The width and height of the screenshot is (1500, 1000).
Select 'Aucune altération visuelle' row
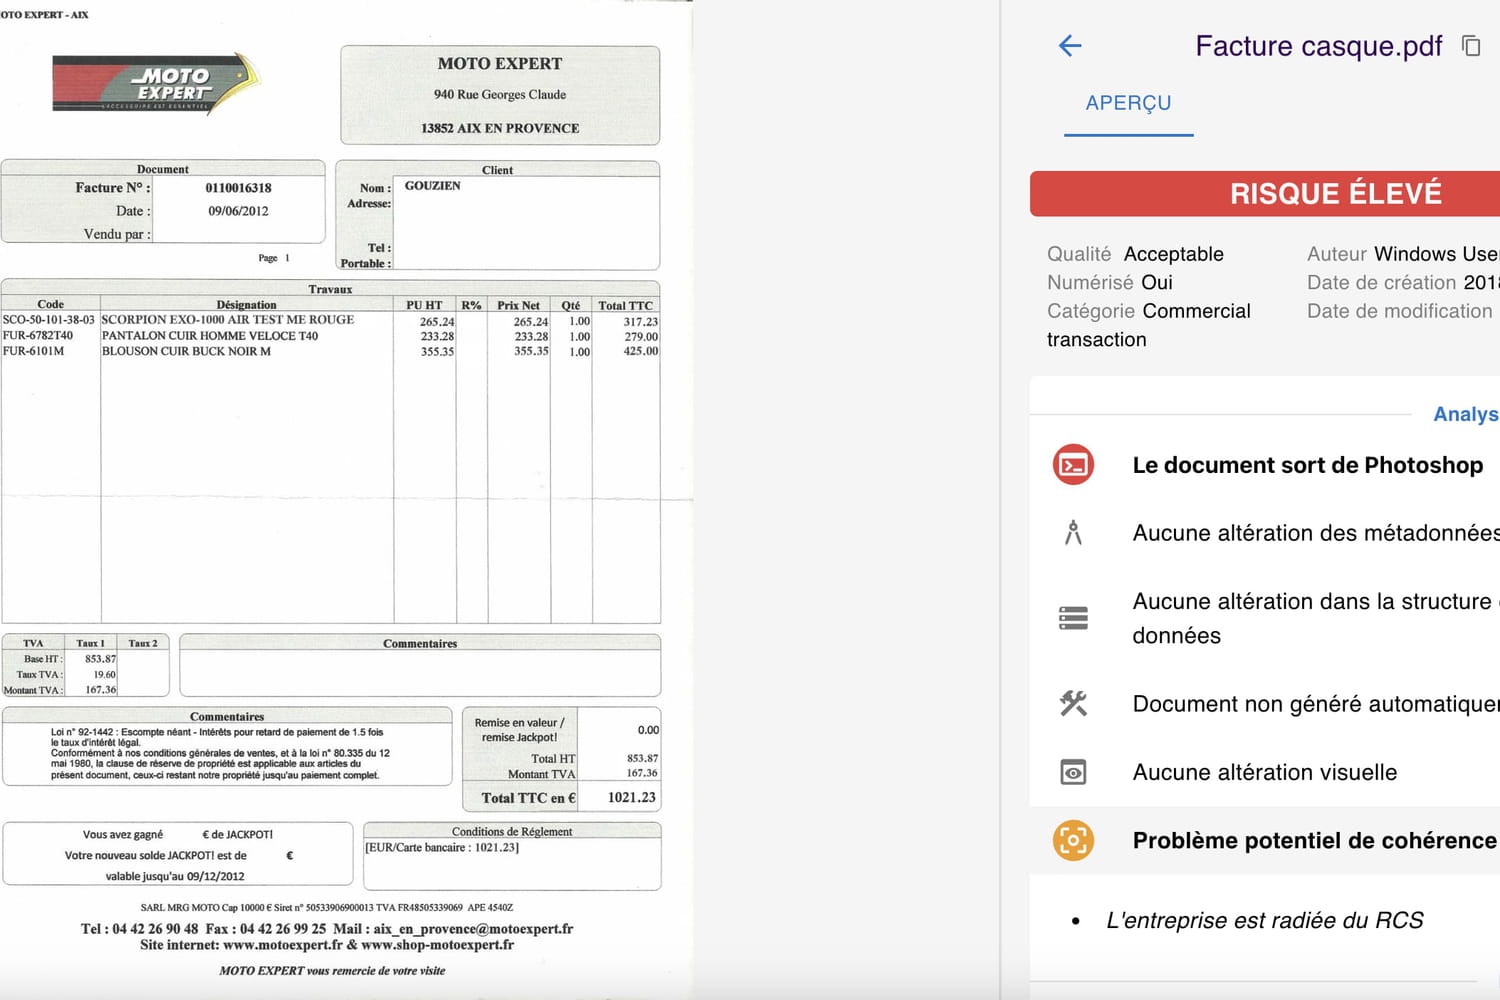1265,772
